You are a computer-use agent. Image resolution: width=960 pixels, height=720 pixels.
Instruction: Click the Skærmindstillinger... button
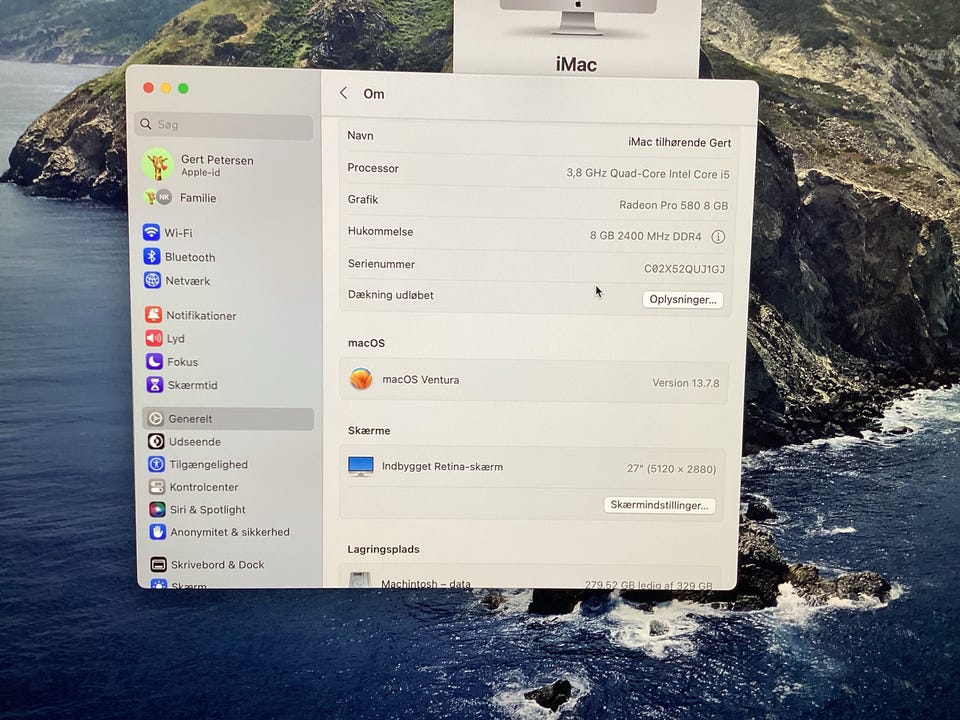point(659,505)
